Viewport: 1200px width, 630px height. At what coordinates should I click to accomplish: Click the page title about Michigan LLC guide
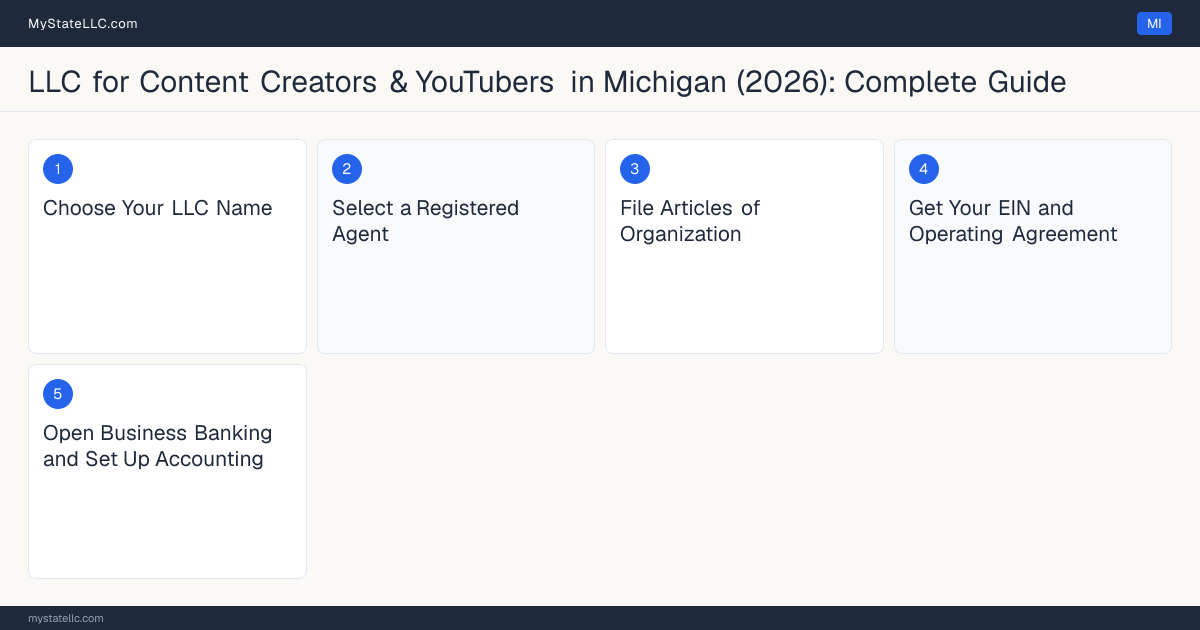click(547, 82)
